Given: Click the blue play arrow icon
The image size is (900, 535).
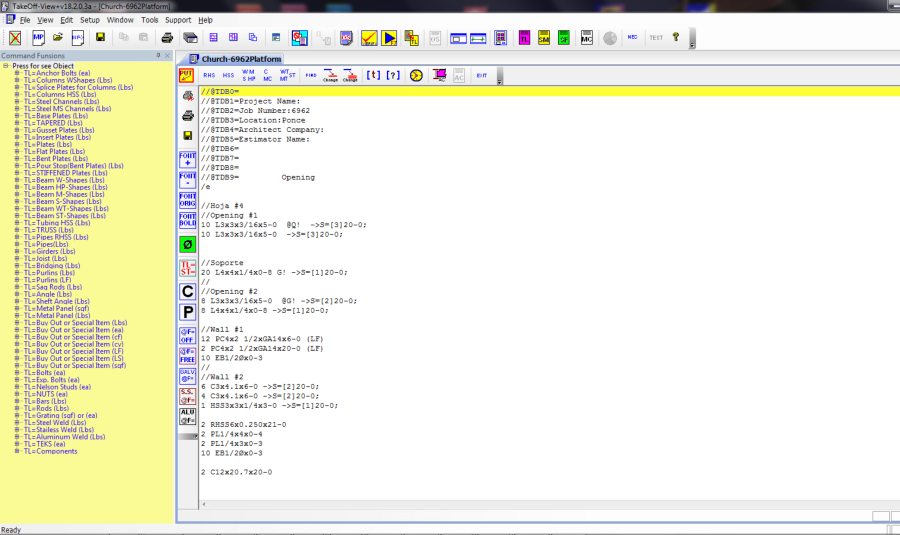Looking at the screenshot, I should 389,38.
